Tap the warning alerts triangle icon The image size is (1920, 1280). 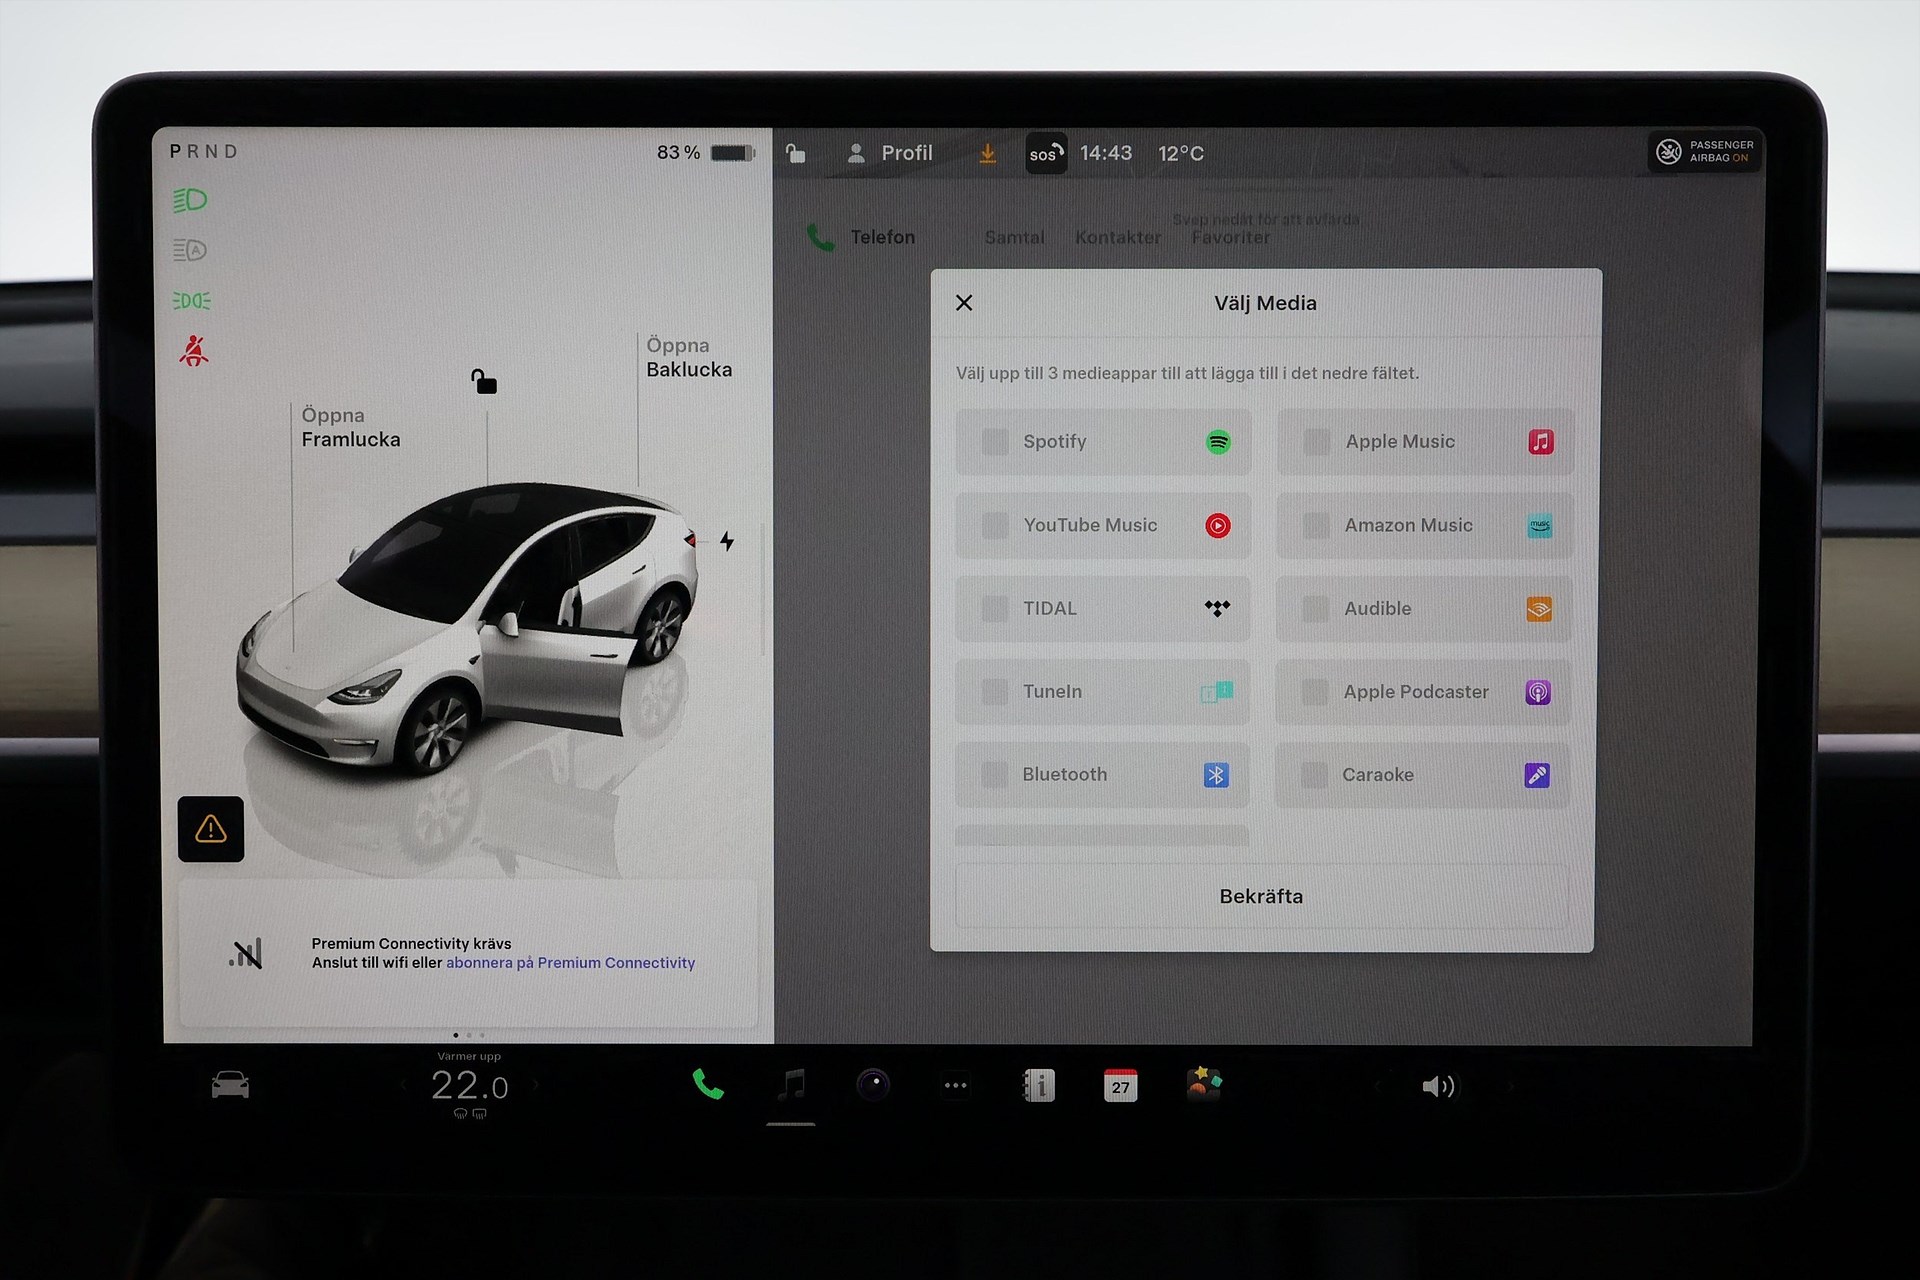pos(211,829)
